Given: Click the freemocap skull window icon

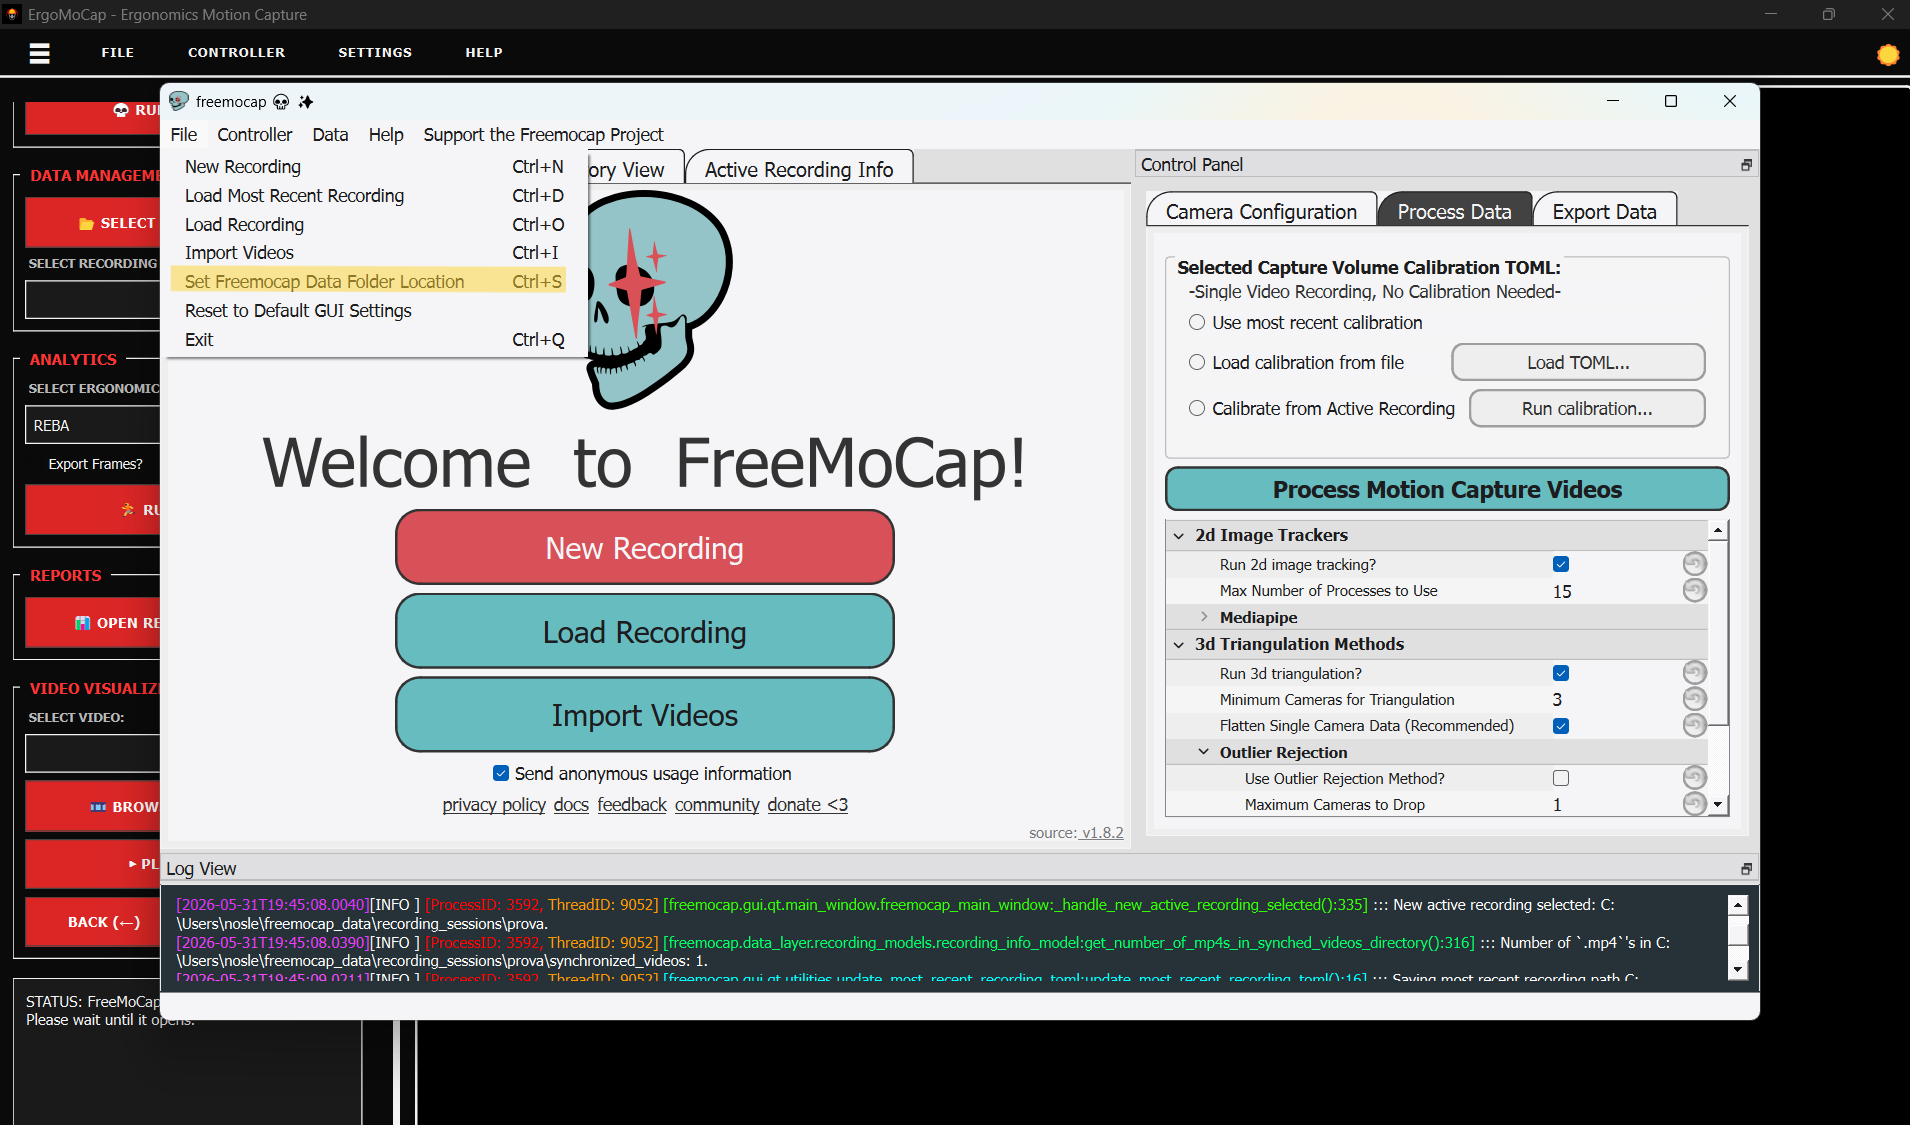Looking at the screenshot, I should (x=179, y=101).
